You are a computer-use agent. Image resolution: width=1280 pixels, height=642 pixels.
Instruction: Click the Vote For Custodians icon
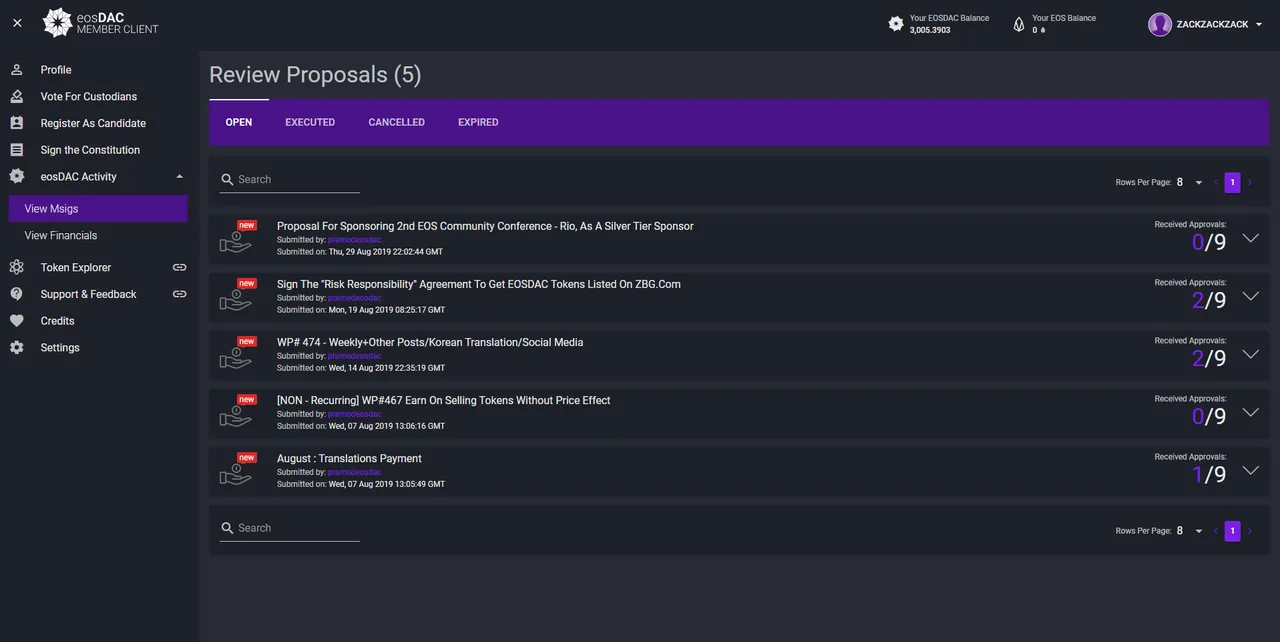16,97
